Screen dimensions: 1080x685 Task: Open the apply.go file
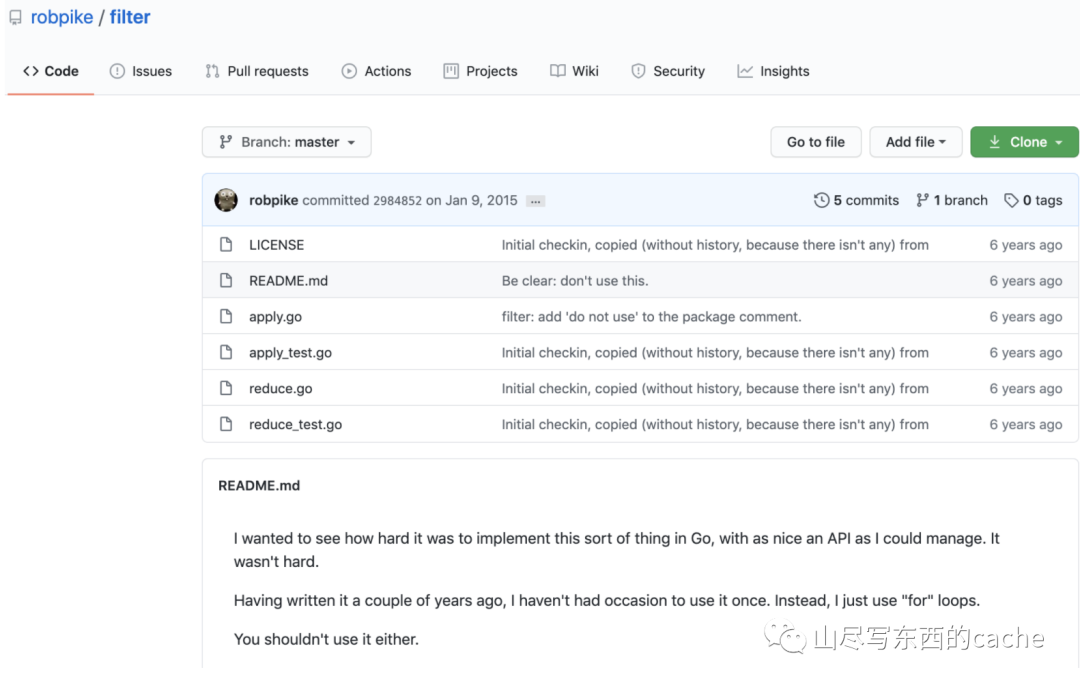[276, 317]
